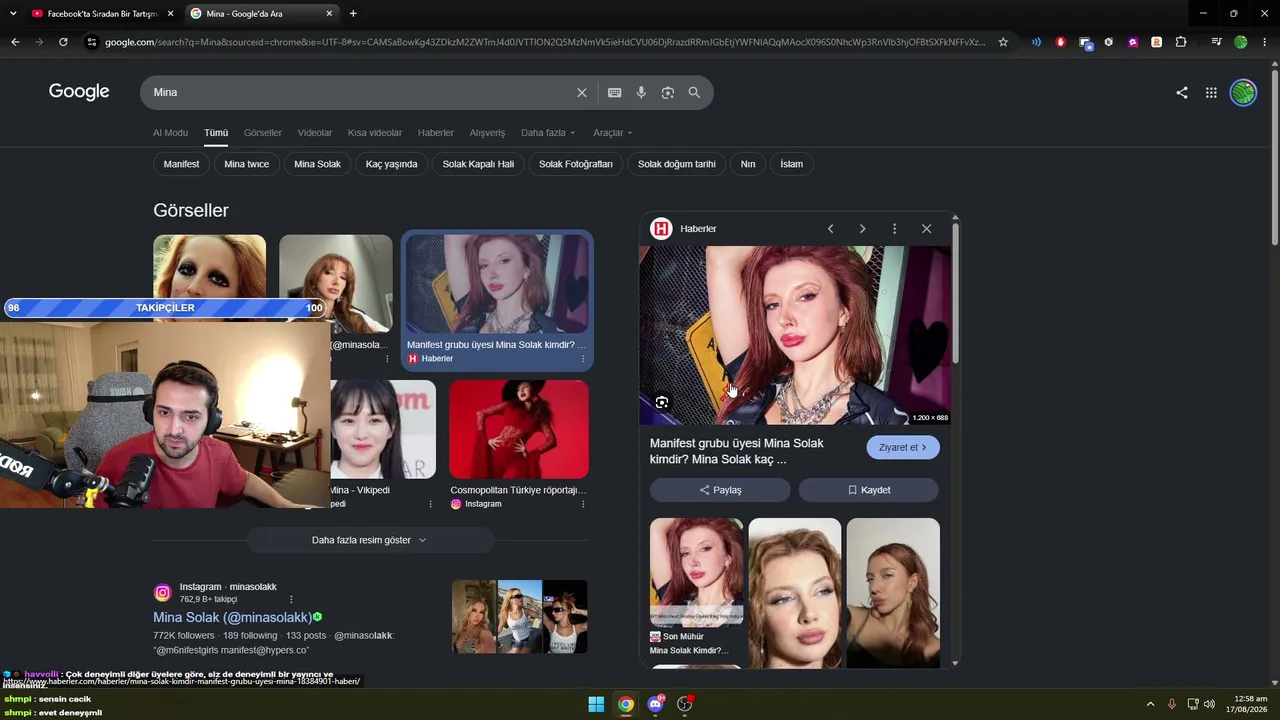Viewport: 1280px width, 720px height.
Task: Select the Solak doğum tarihi chip
Action: point(677,164)
